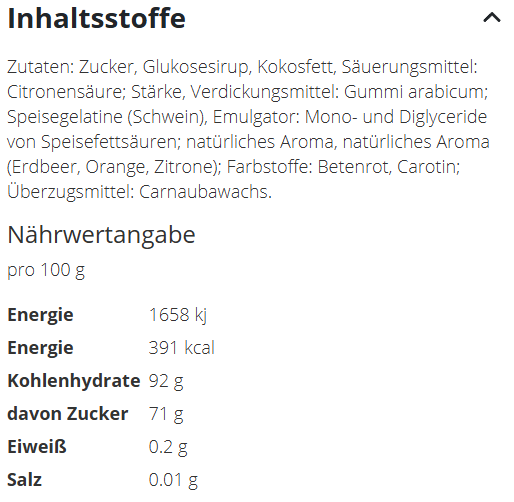Click the 'pro 100 g' label
The width and height of the screenshot is (514, 502).
point(46,270)
